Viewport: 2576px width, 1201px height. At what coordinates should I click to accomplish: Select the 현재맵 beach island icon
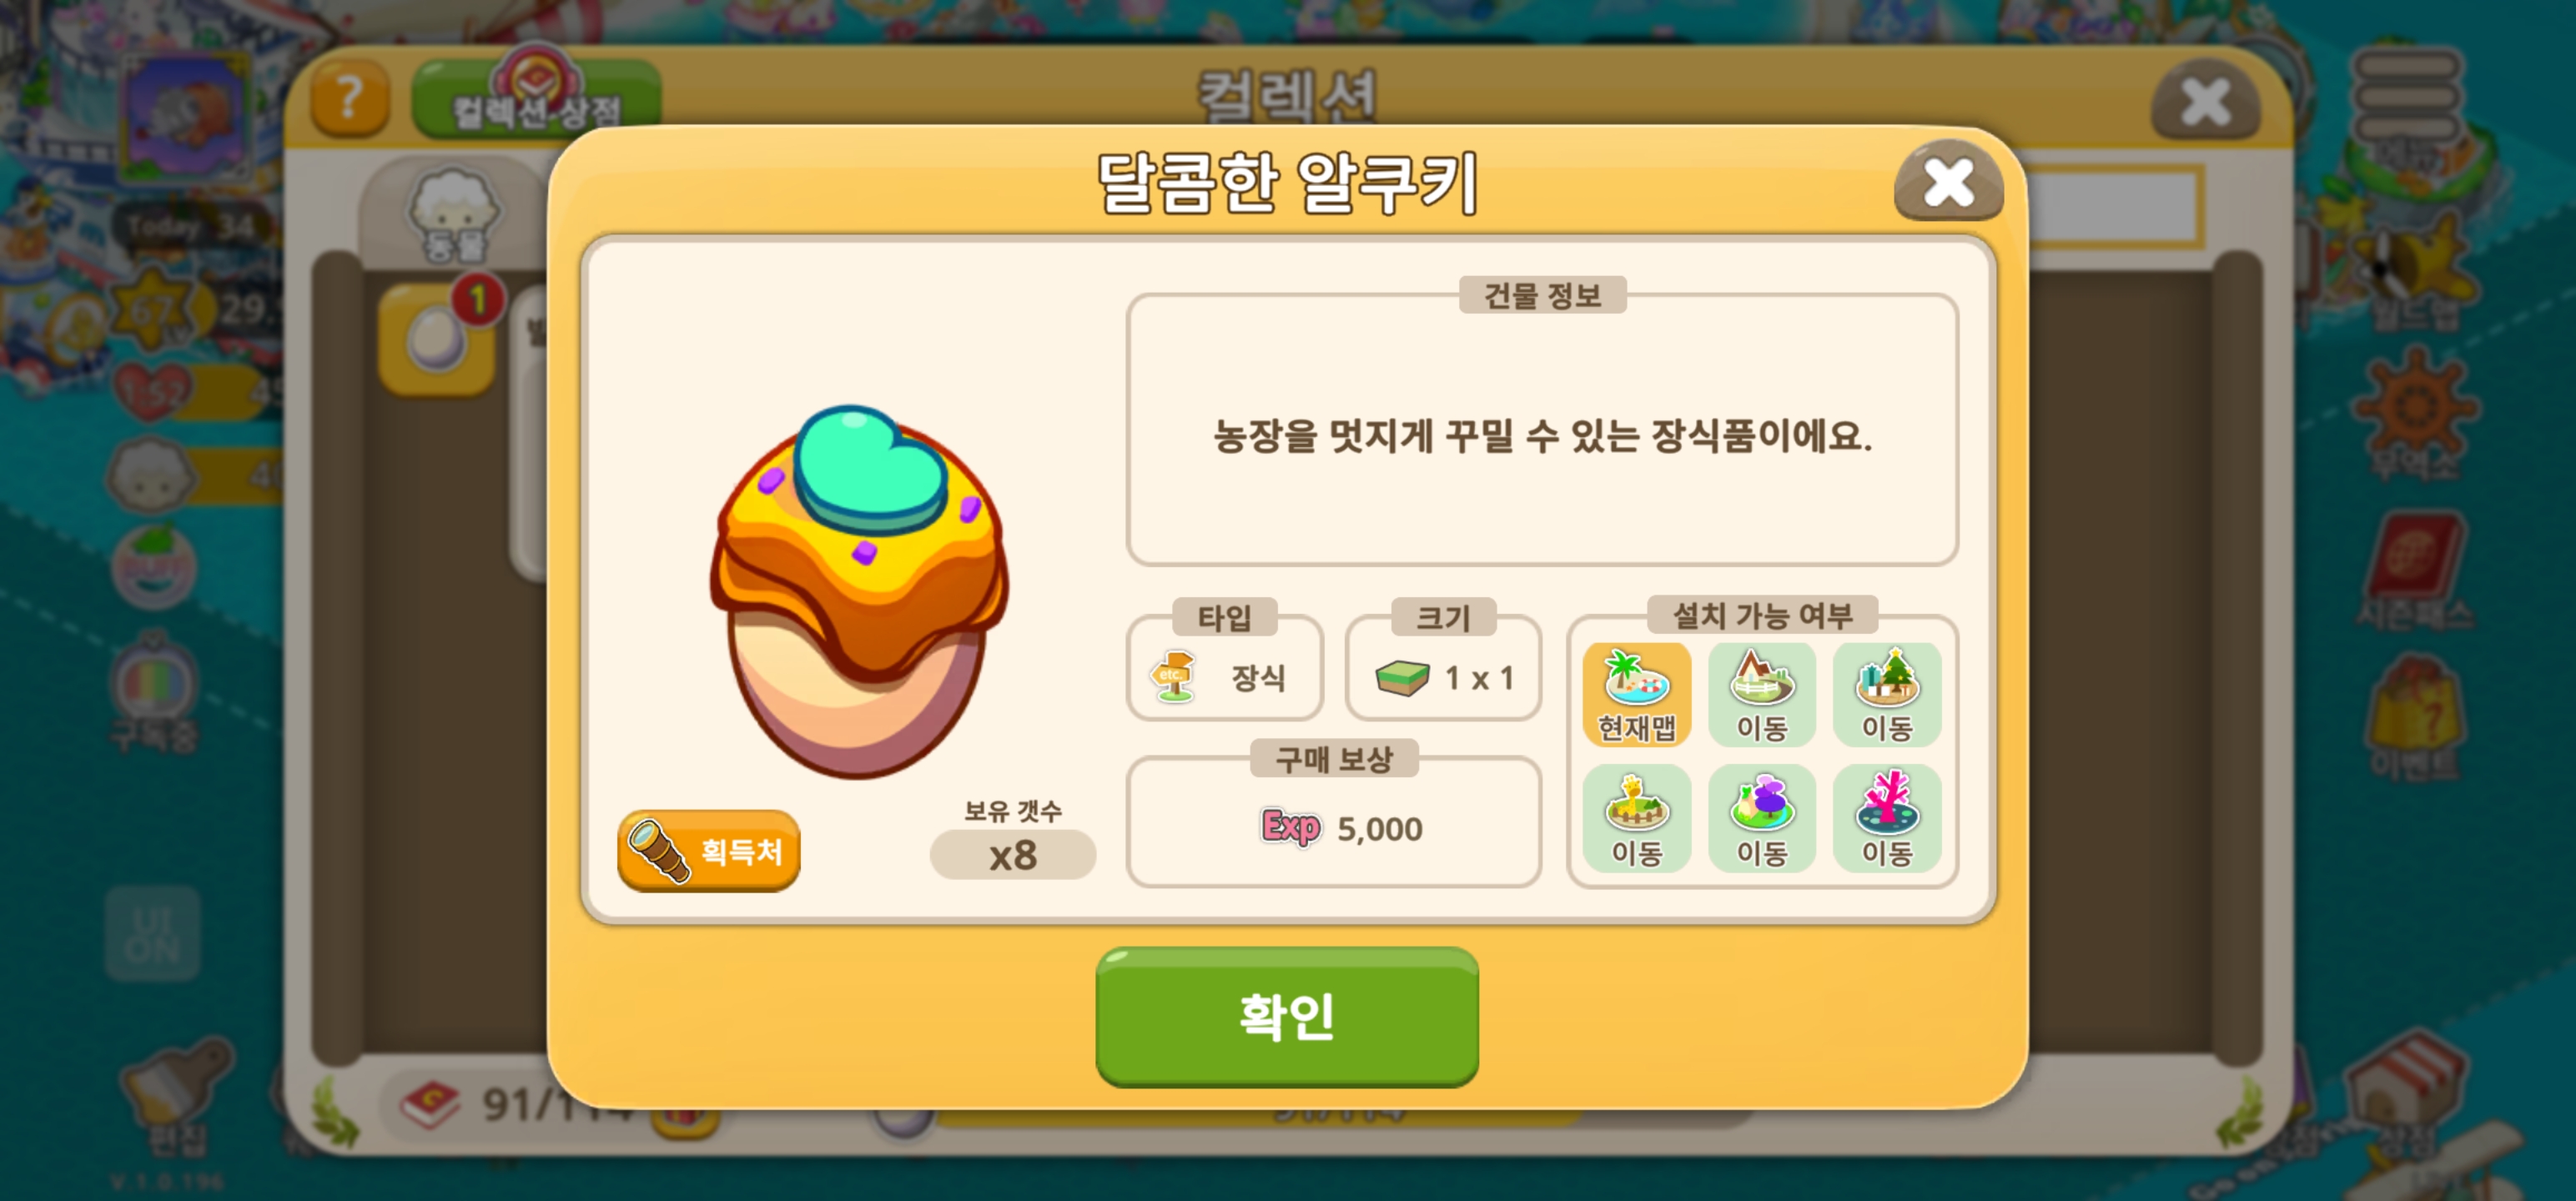(x=1636, y=694)
